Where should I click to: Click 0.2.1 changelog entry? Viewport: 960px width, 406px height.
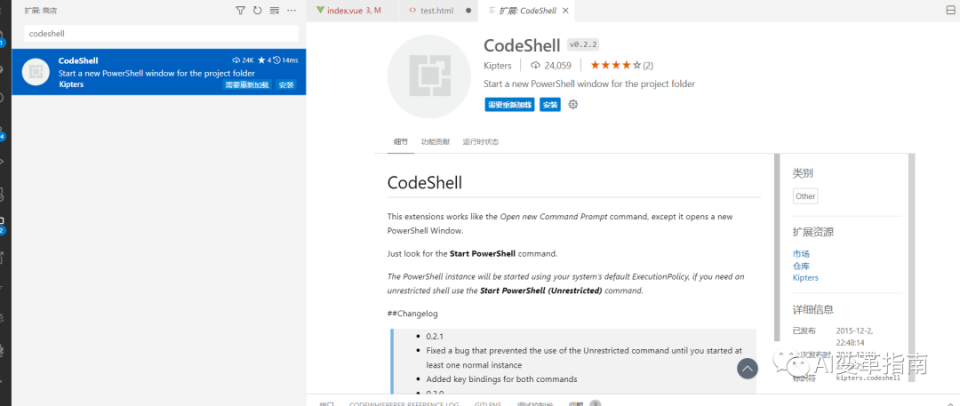(435, 336)
